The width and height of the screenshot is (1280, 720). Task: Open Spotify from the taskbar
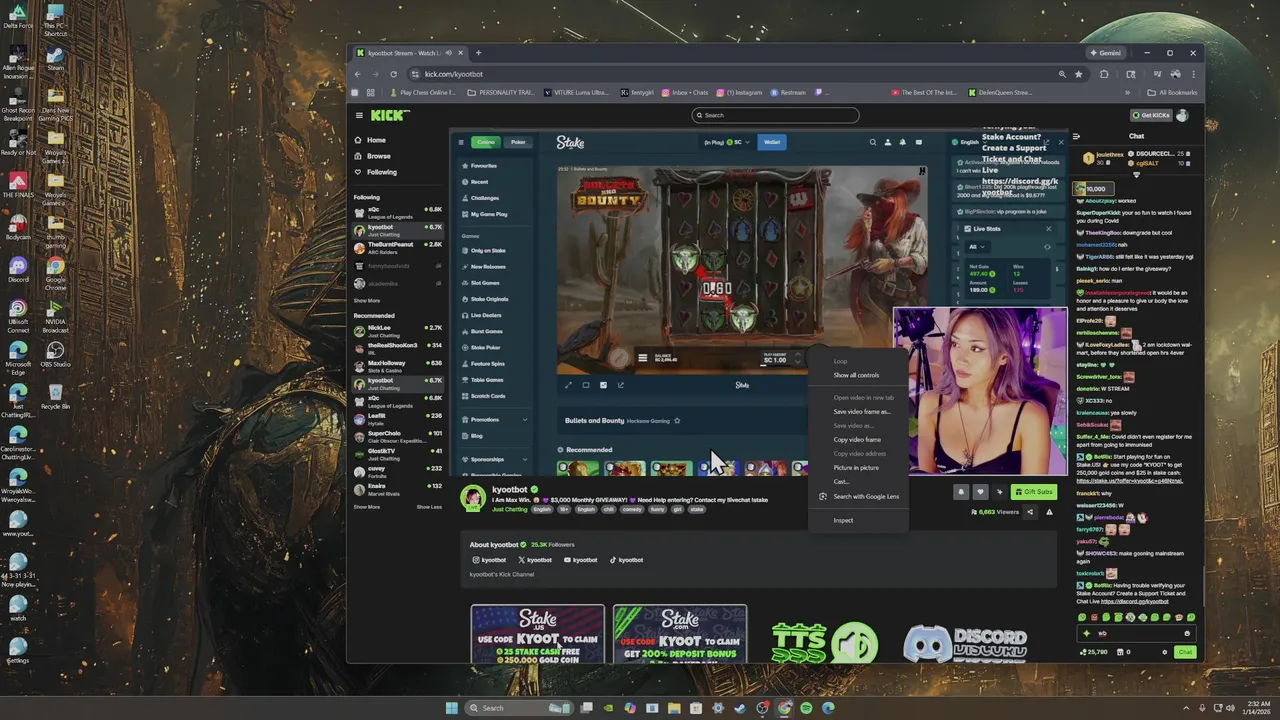(x=806, y=708)
